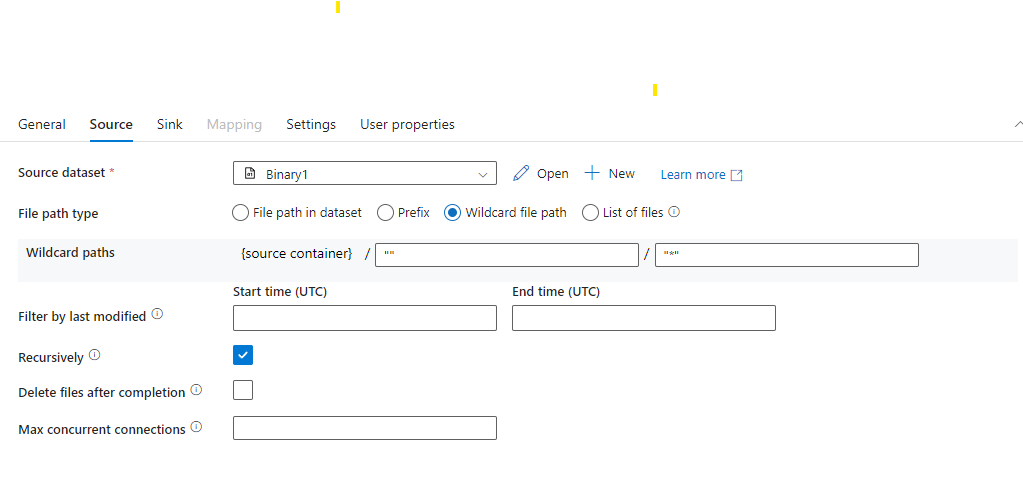Click info icon beside Filter by last modified
The height and width of the screenshot is (493, 1023).
point(157,314)
